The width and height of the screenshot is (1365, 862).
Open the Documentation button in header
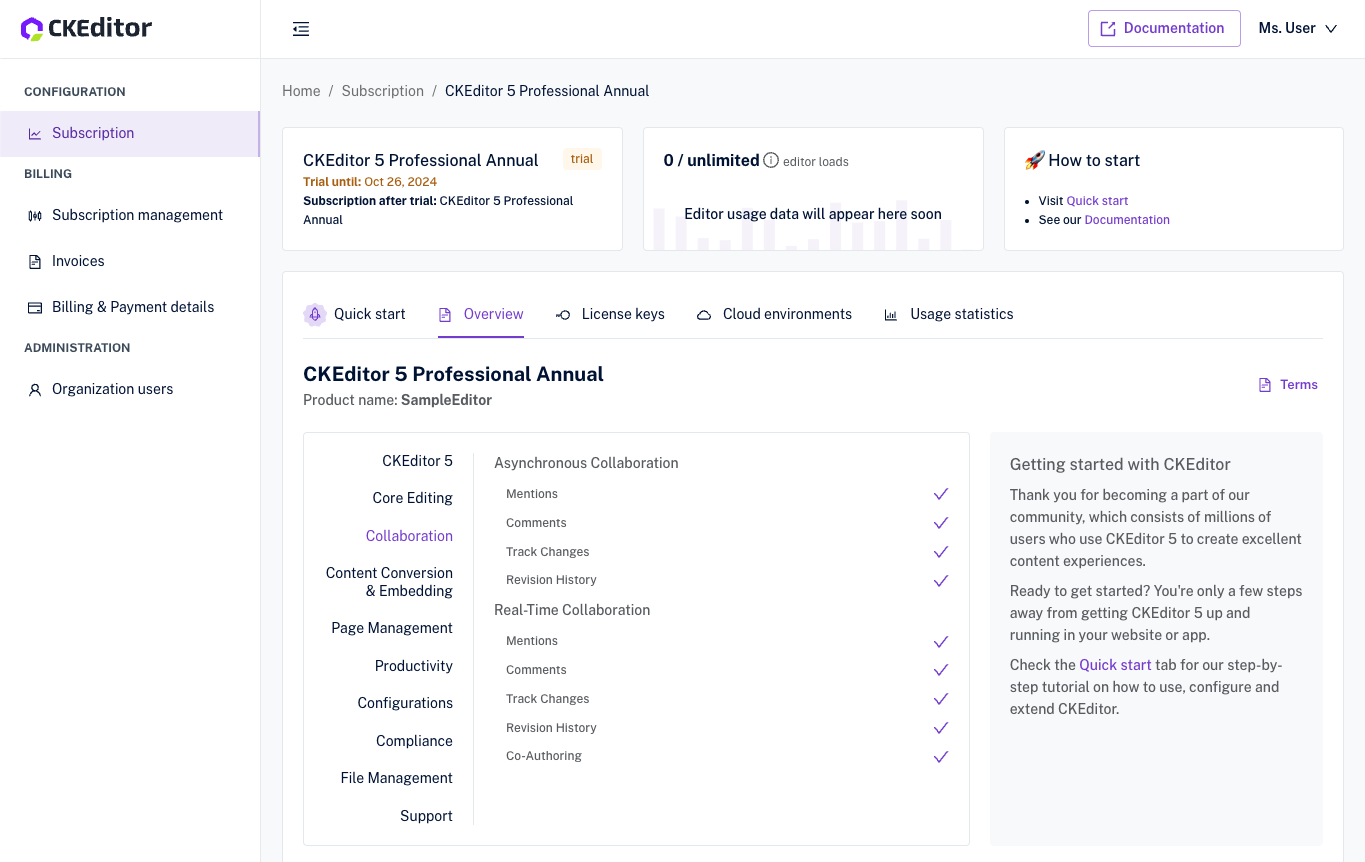[1164, 29]
